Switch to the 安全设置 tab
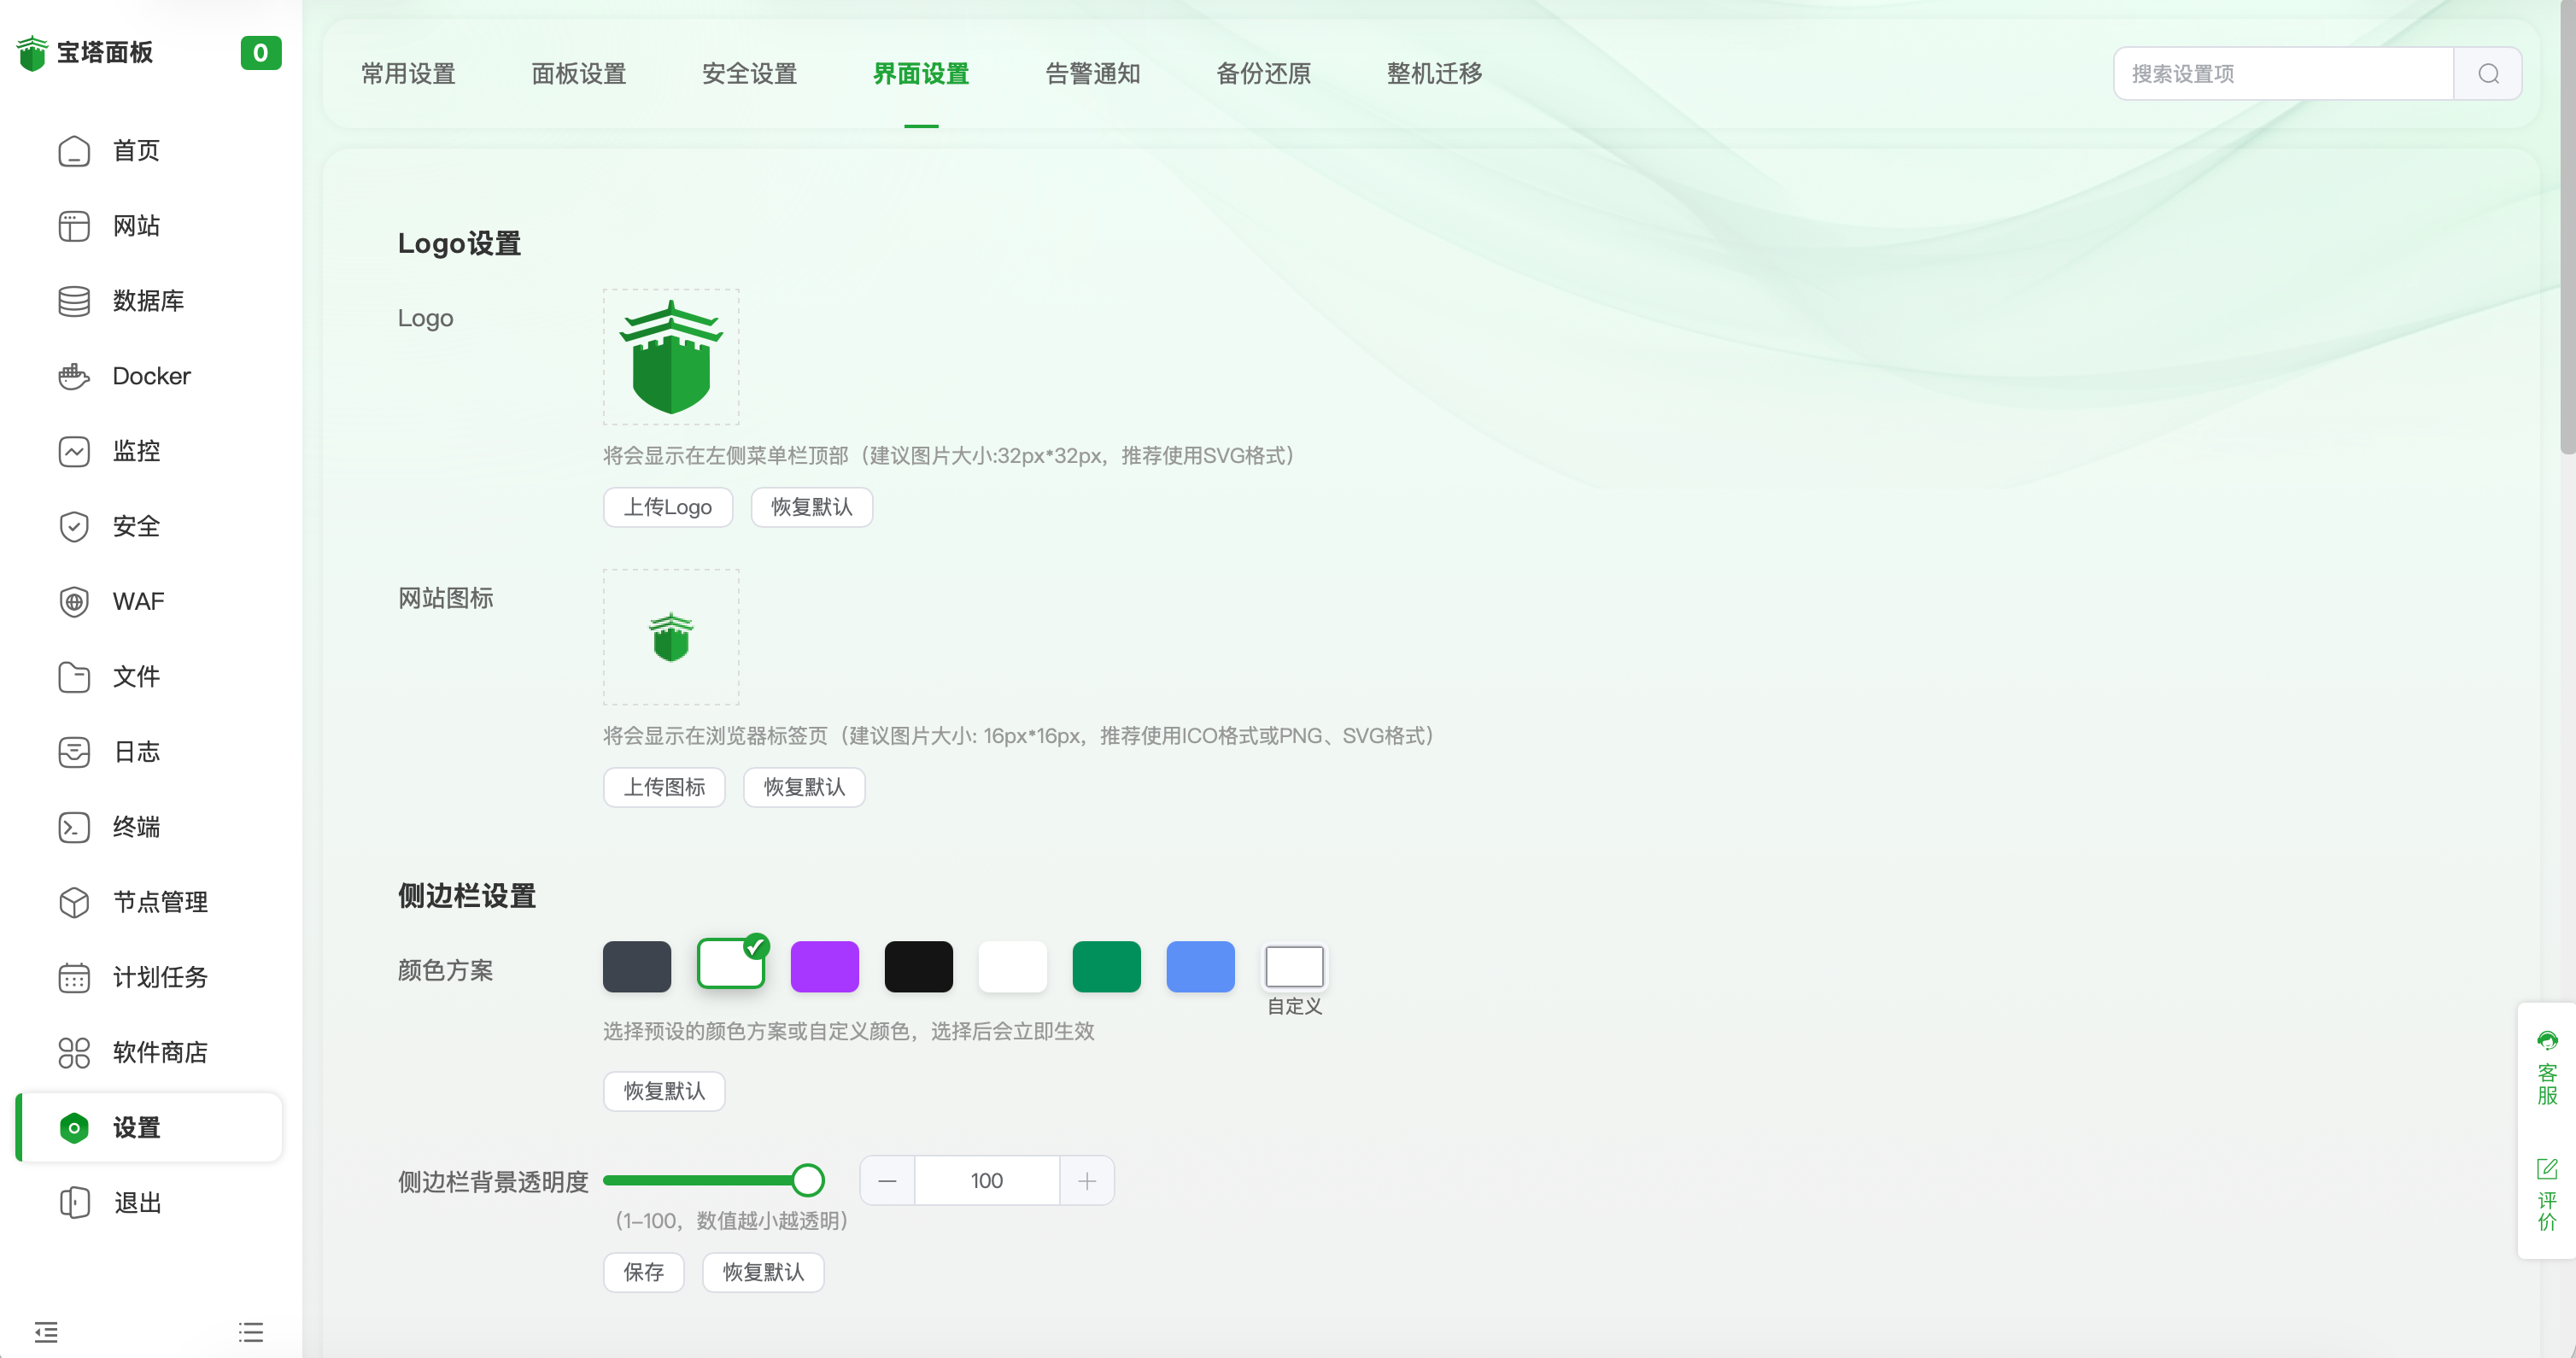 point(749,74)
